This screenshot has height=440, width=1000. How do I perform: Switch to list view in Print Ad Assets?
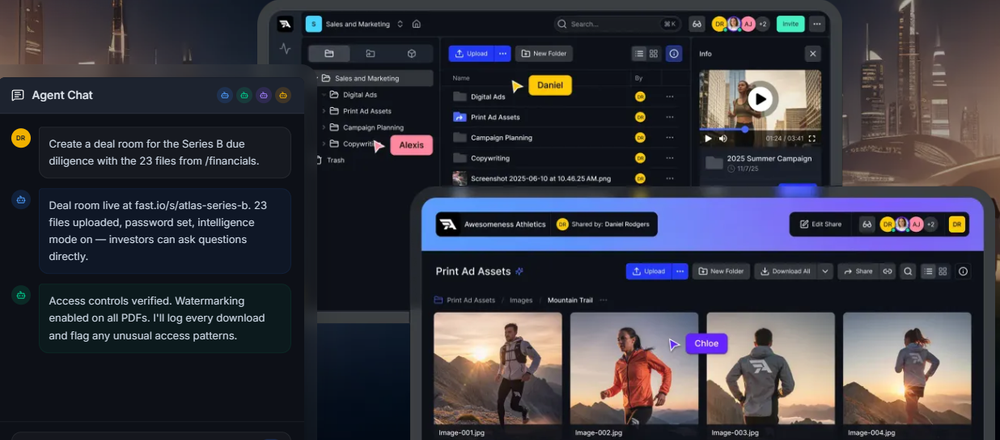pos(929,271)
